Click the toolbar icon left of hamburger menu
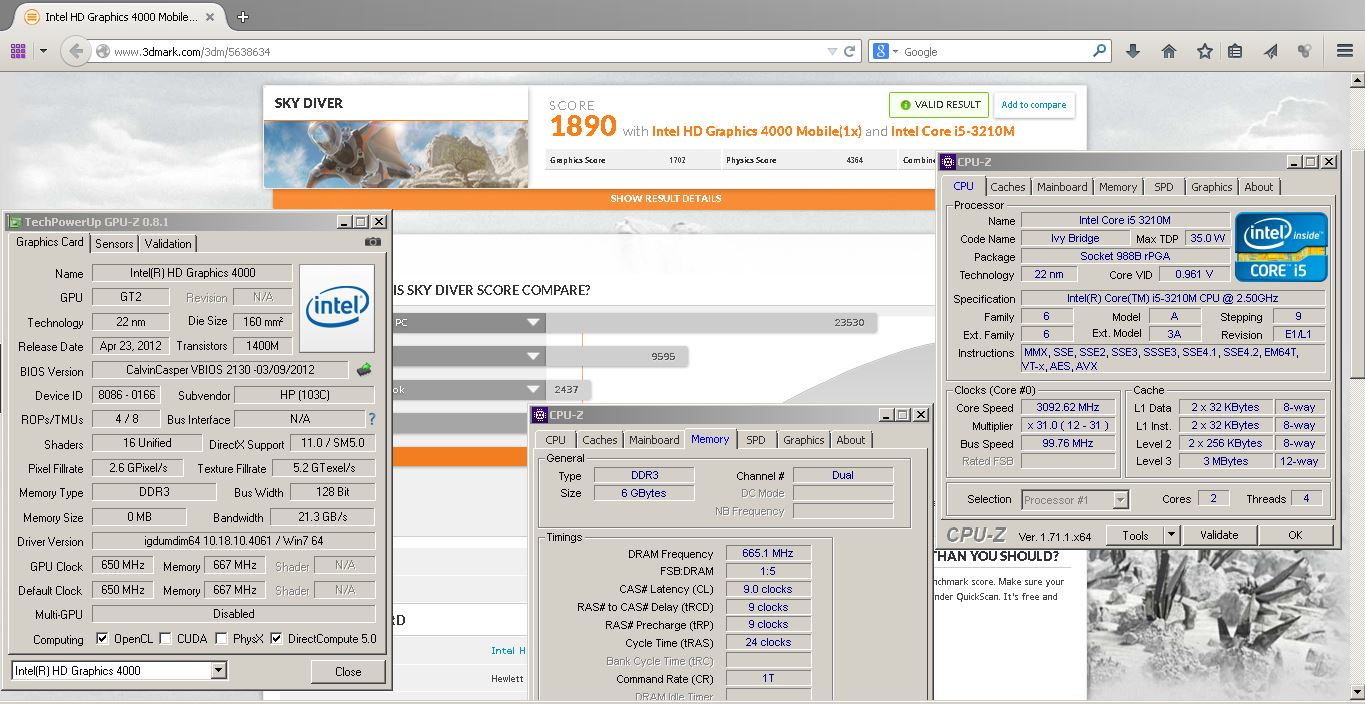 coord(1304,51)
